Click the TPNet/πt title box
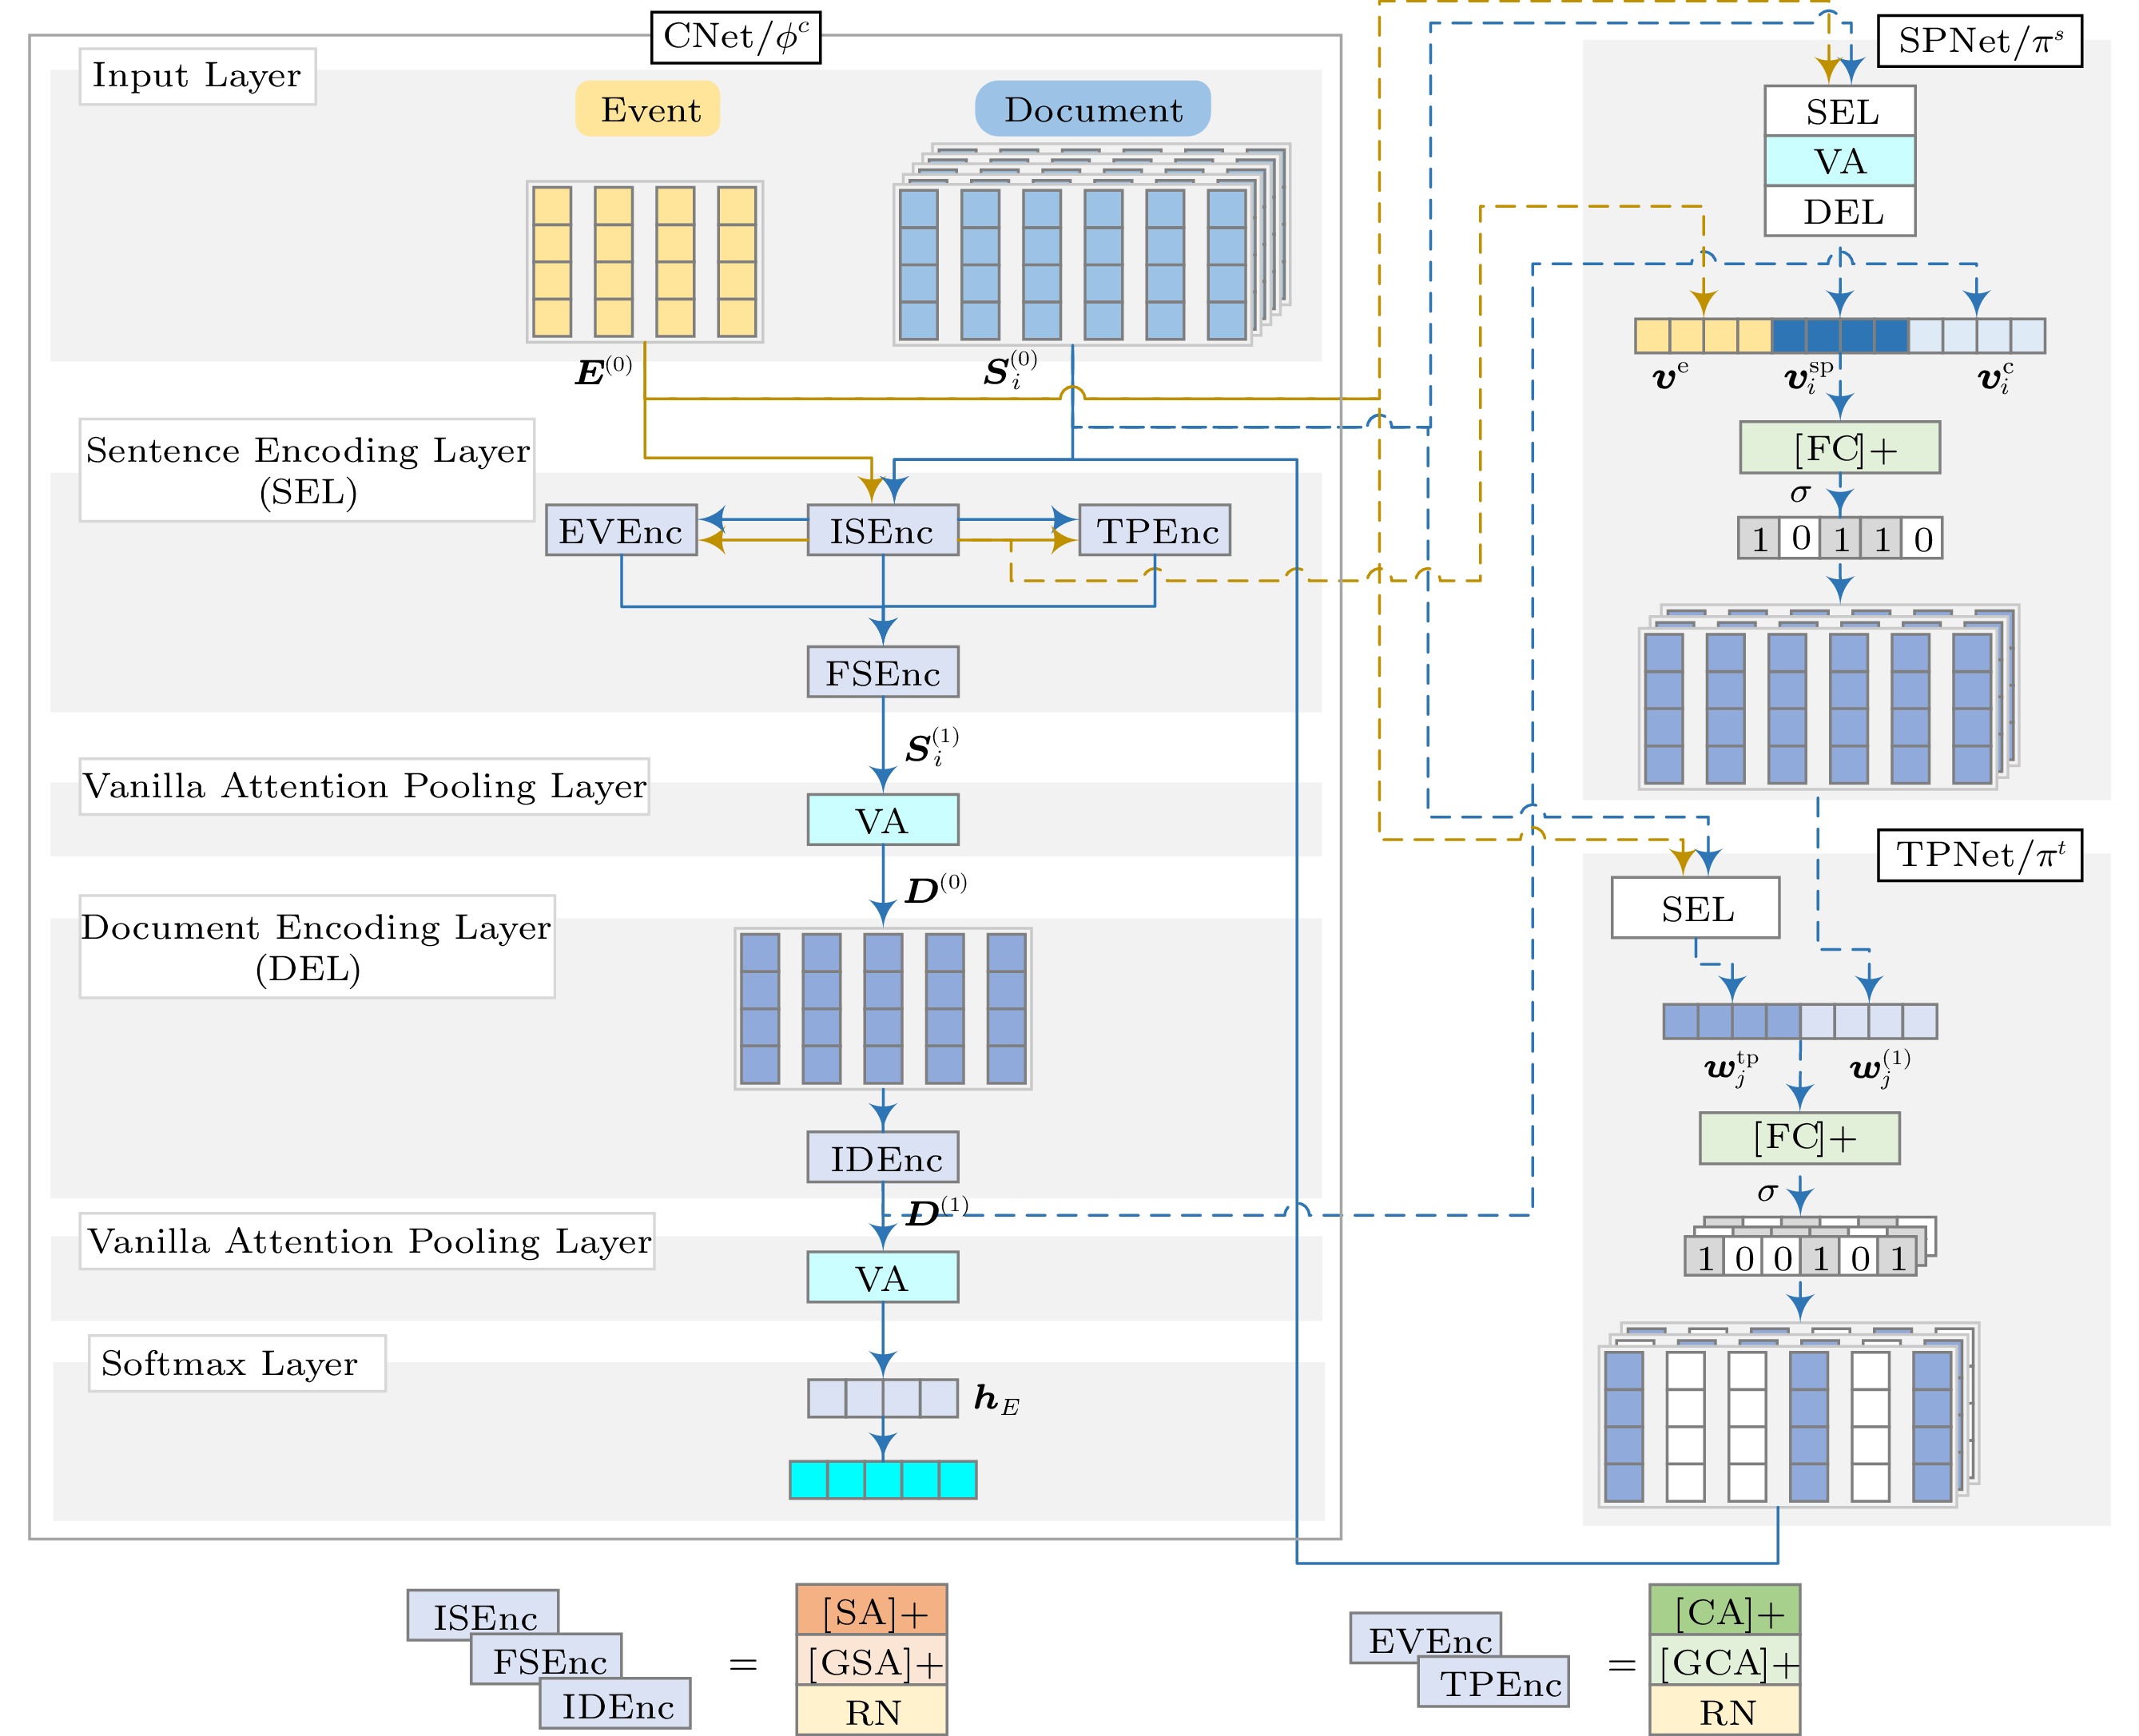Viewport: 2139px width, 1736px height. tap(1979, 855)
